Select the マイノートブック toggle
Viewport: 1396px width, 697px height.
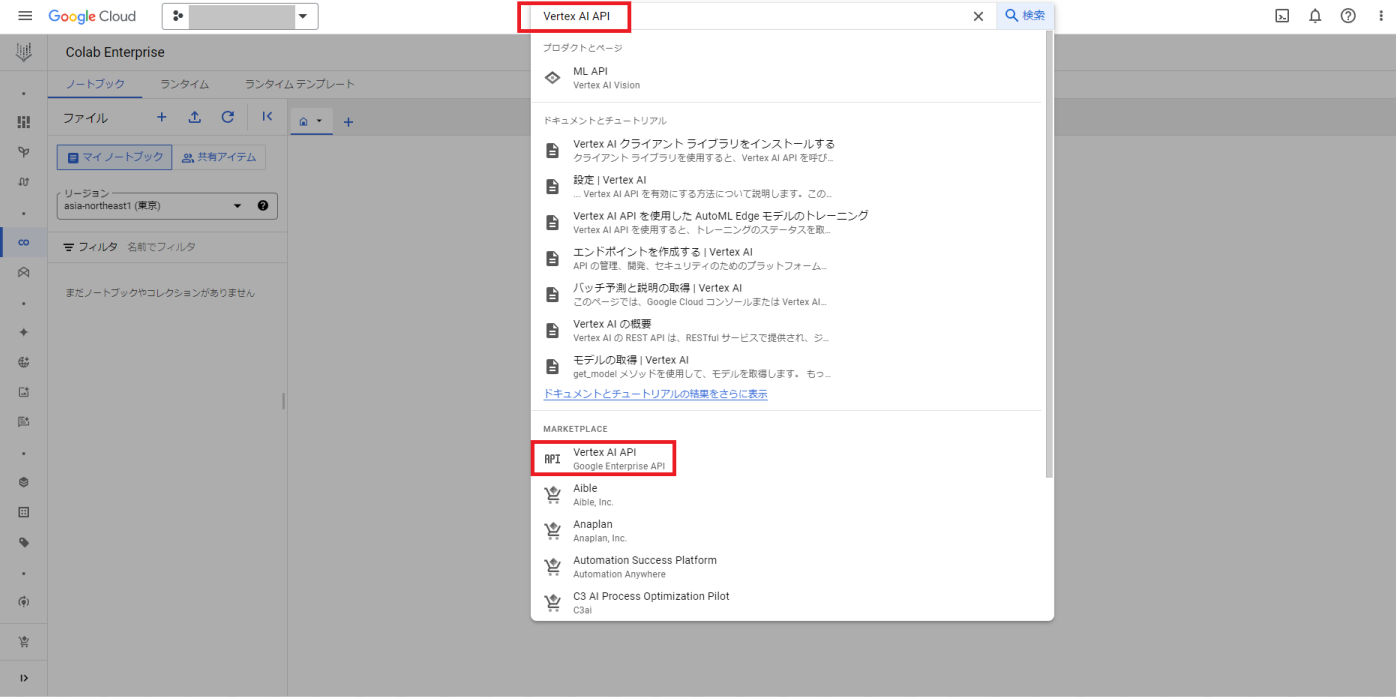113,157
